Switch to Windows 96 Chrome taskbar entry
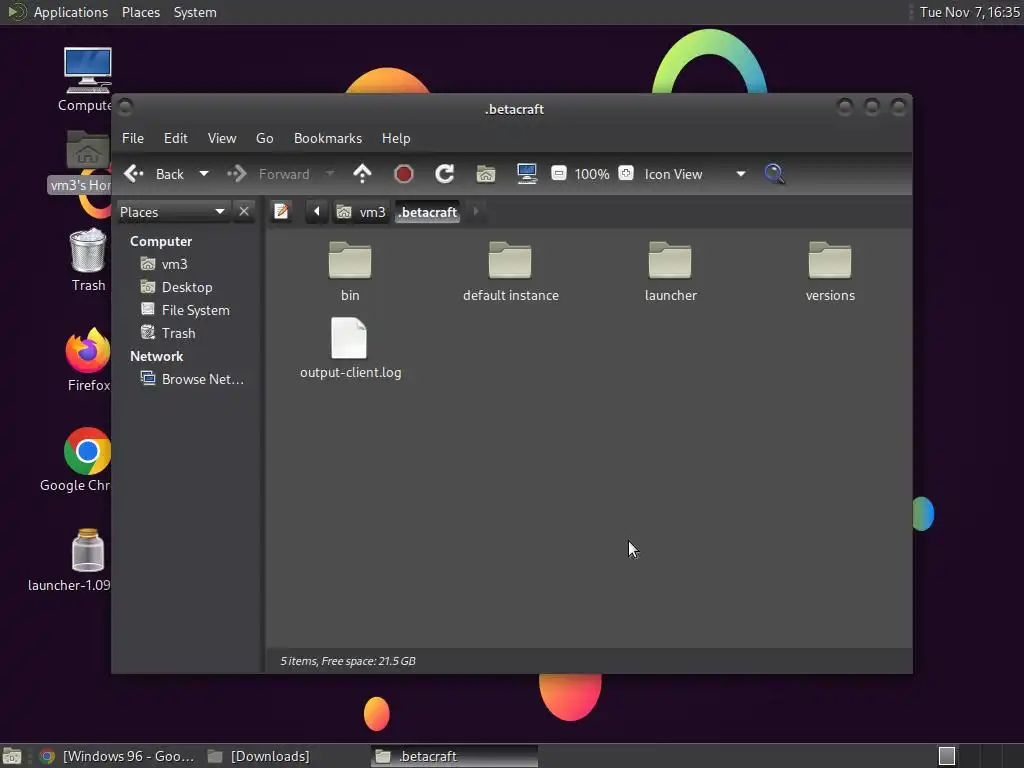The height and width of the screenshot is (768, 1024). point(118,756)
